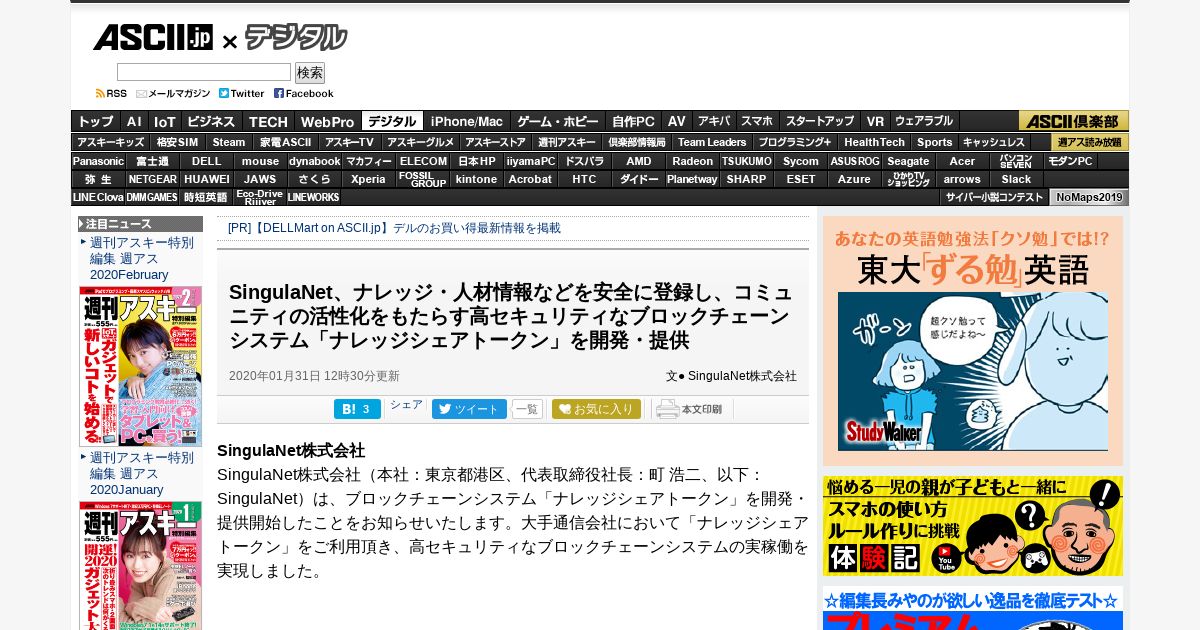Click the January 週刊アスキー magazine cover
The width and height of the screenshot is (1200, 630).
tap(141, 565)
